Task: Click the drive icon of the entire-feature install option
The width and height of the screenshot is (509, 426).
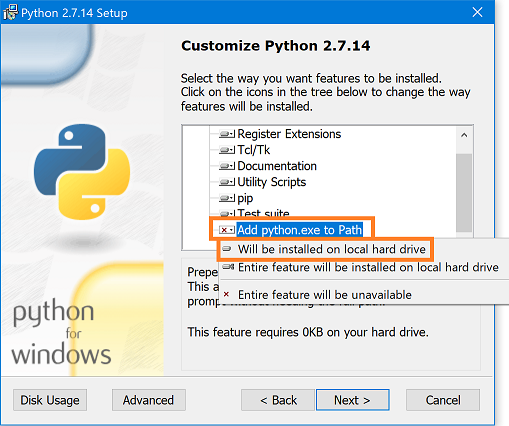Action: (x=228, y=267)
